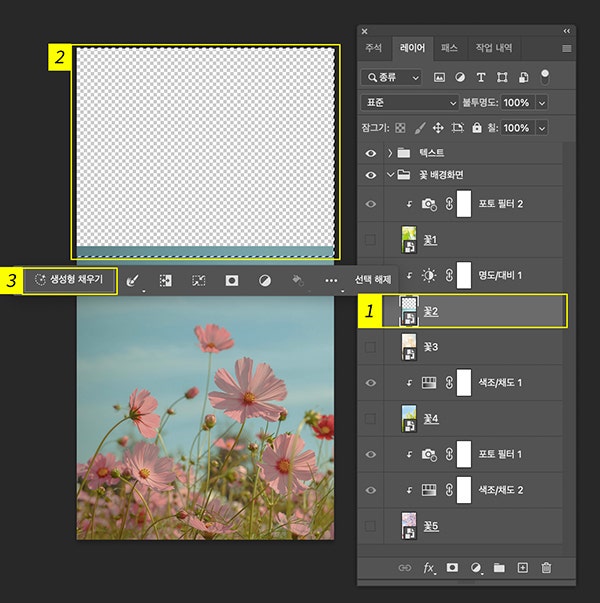Viewport: 600px width, 603px height.
Task: Create a new layer with the plus icon
Action: pyautogui.click(x=522, y=568)
